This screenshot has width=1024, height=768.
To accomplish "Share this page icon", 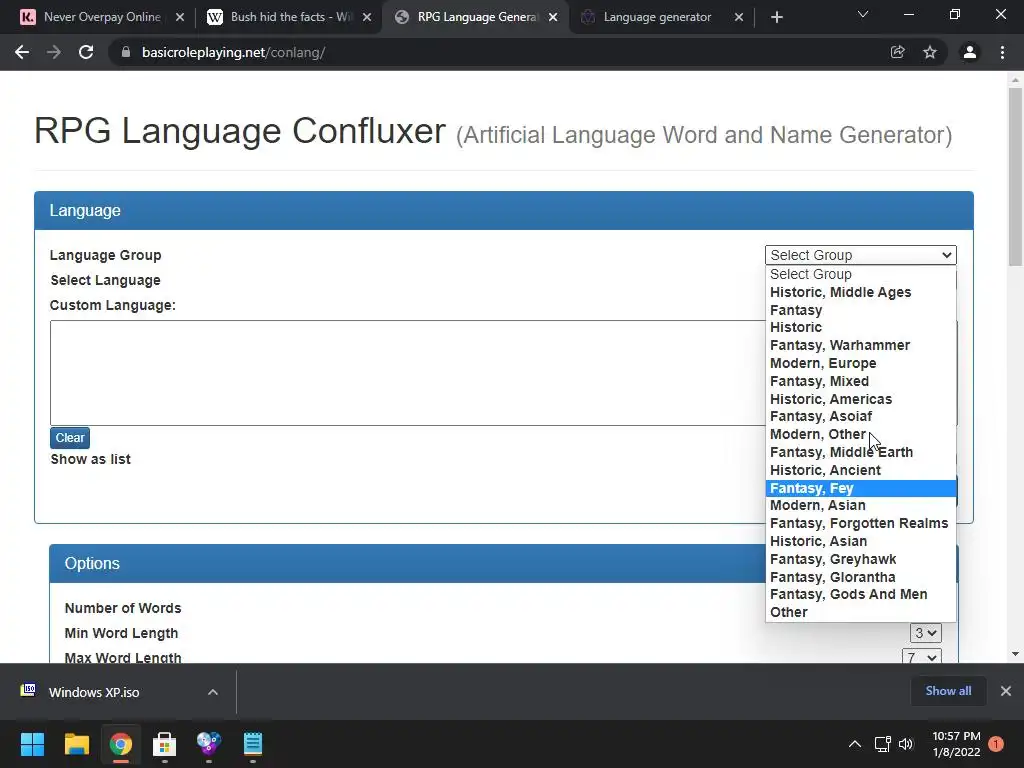I will pos(897,52).
